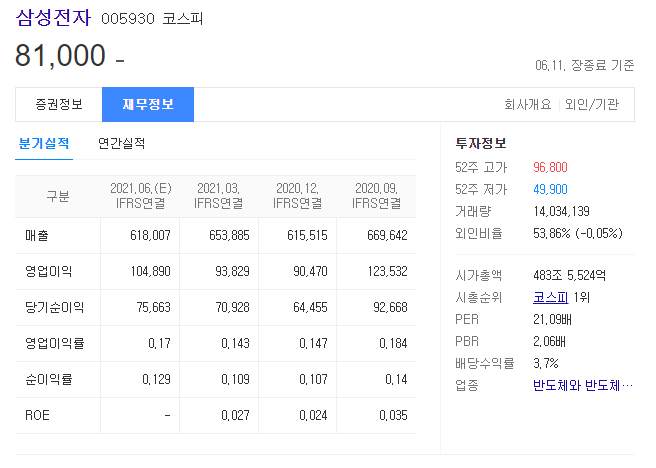The image size is (656, 468).
Task: Click the operating margin value 0.184
Action: (x=393, y=343)
